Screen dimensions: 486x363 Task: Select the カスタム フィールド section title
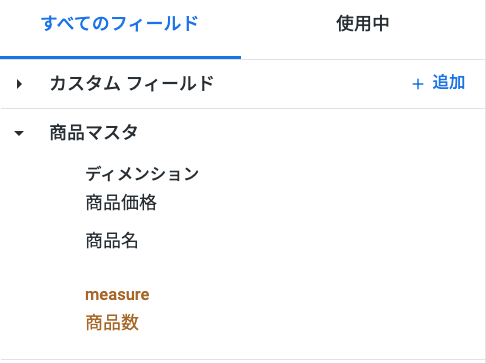tap(132, 83)
